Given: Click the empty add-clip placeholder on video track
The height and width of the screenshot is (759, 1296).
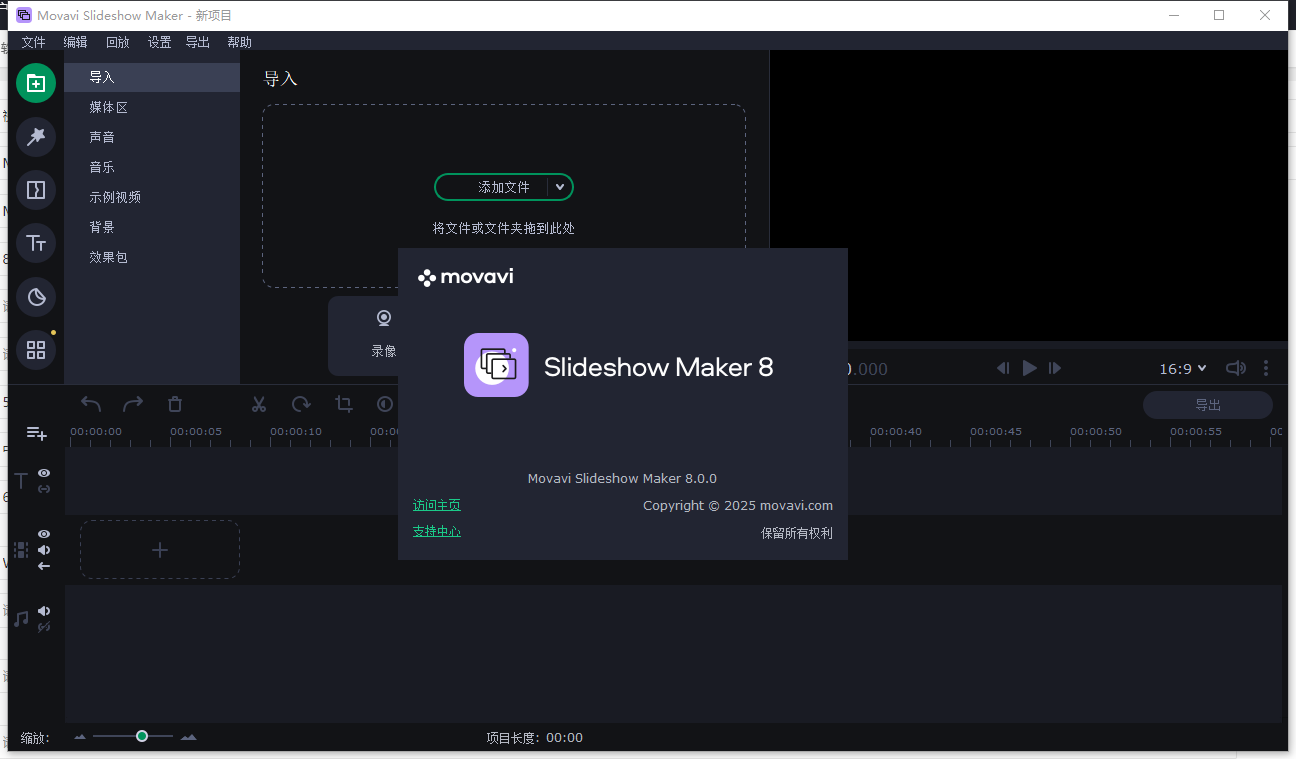Looking at the screenshot, I should (160, 549).
